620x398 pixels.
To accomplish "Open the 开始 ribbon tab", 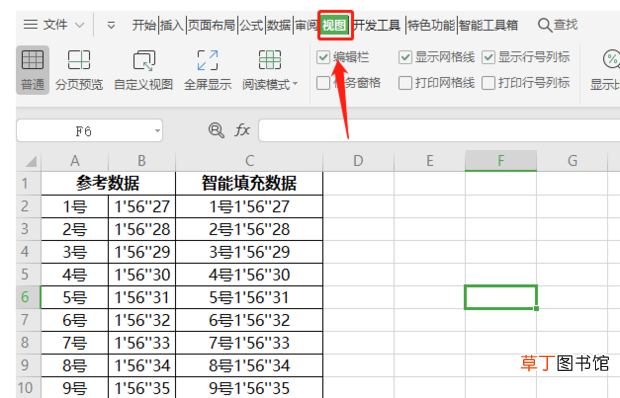I will pos(144,25).
